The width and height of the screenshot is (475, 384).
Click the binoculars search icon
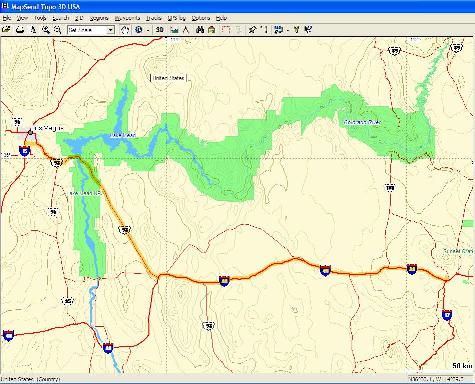click(200, 30)
